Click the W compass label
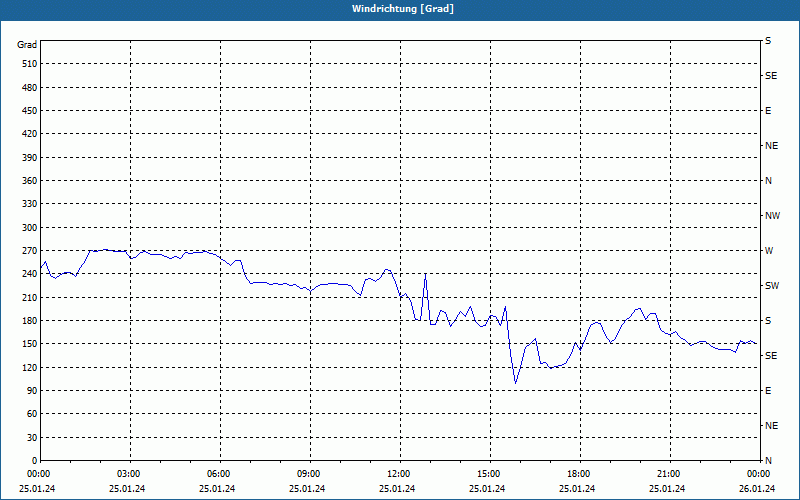 769,251
